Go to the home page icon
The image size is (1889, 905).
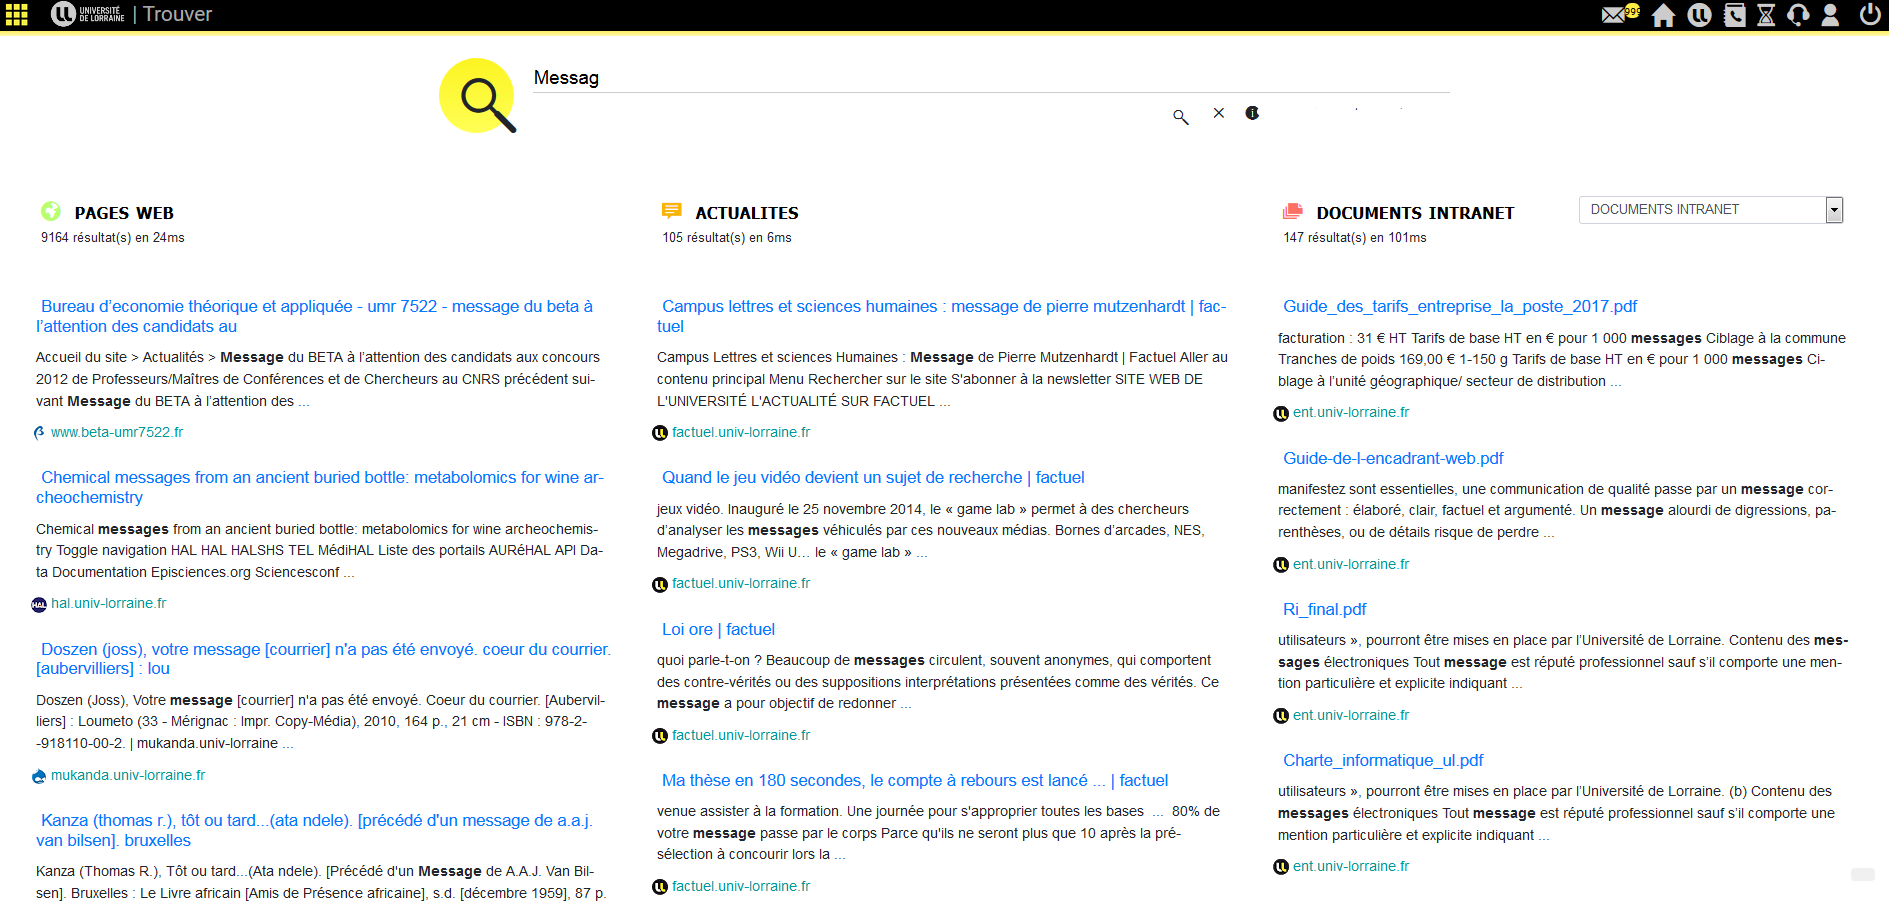pos(1663,15)
